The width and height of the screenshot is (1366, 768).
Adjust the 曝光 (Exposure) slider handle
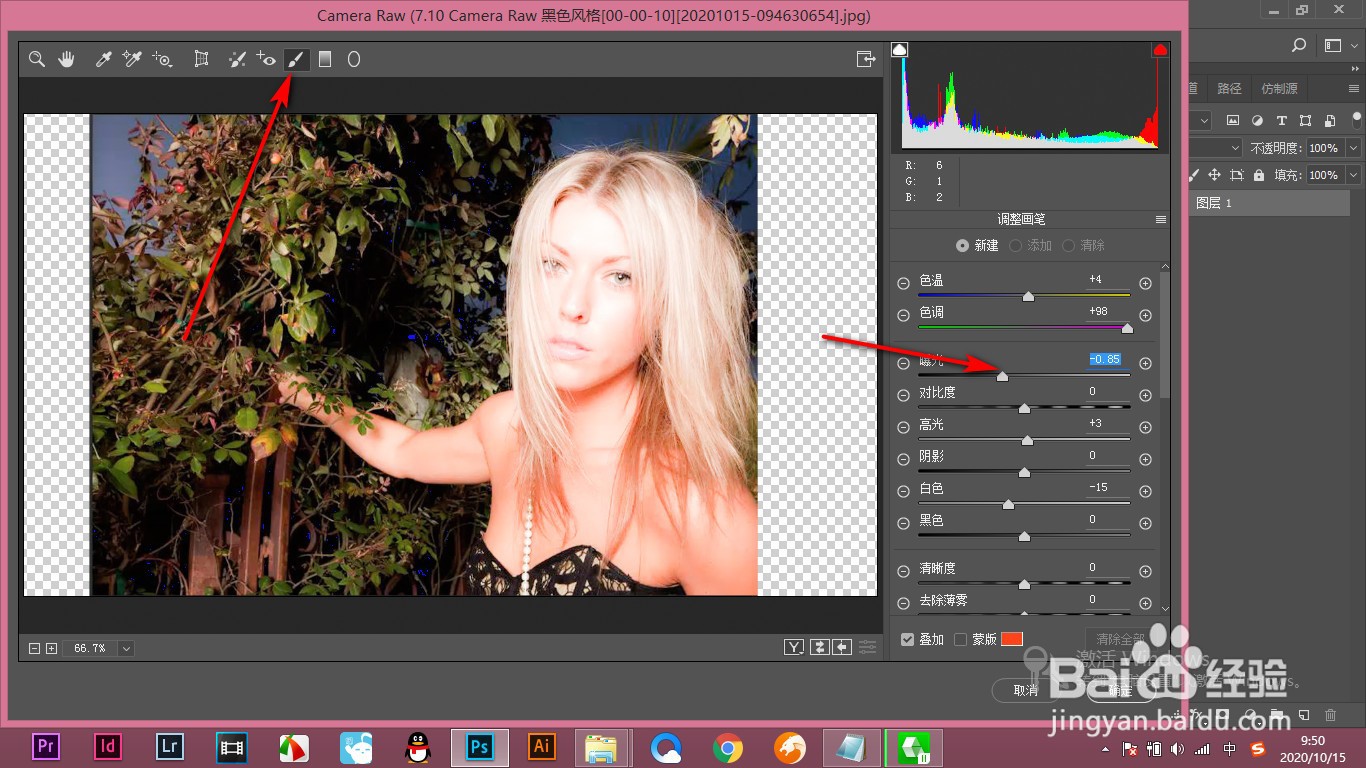point(1002,376)
